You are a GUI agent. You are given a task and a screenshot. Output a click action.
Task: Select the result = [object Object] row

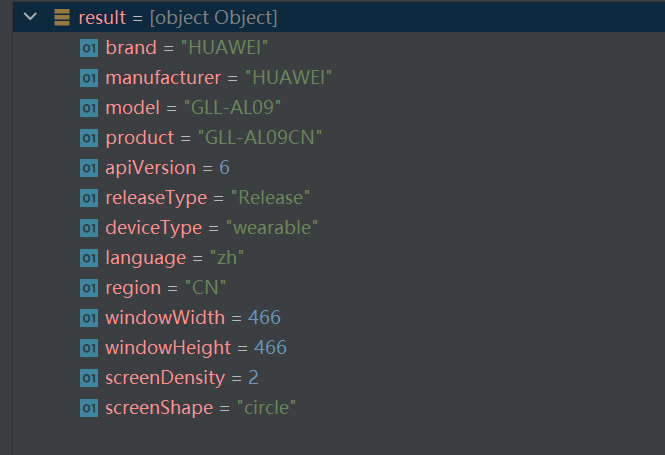point(339,17)
